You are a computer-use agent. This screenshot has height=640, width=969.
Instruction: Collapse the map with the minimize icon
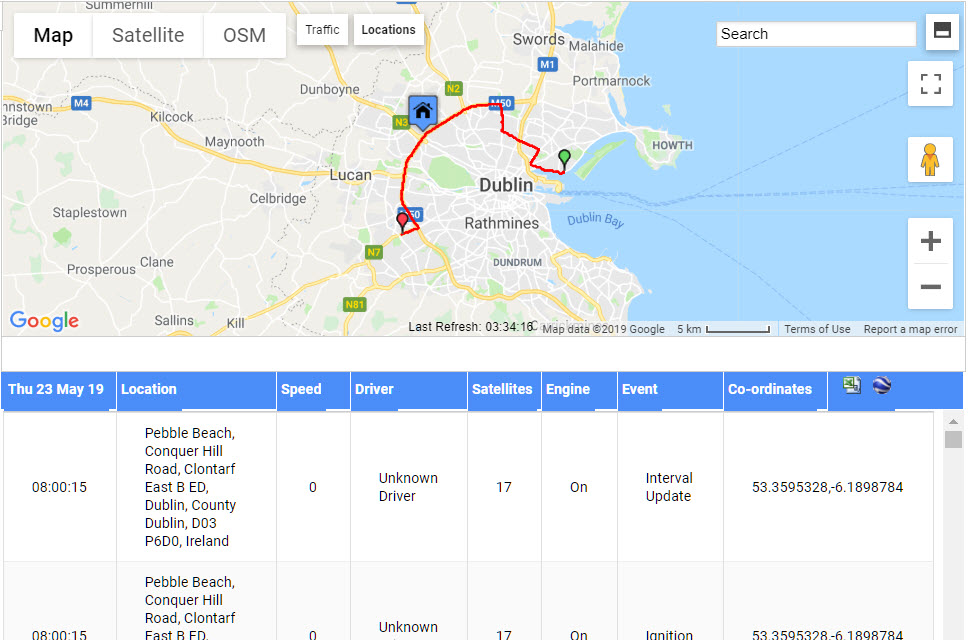click(x=942, y=30)
